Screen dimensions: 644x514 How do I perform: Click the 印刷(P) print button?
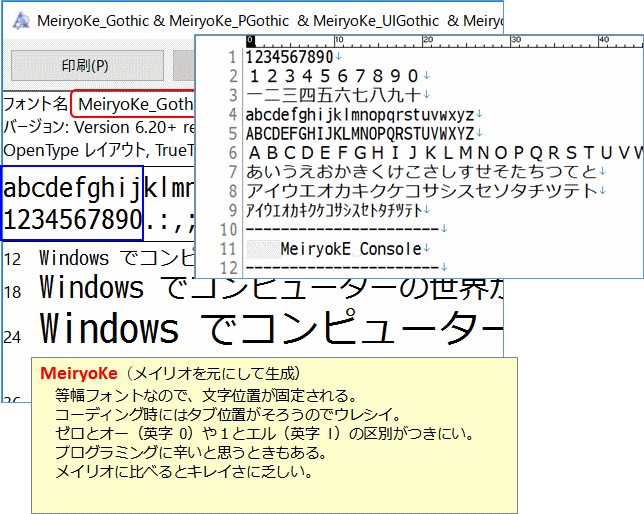pos(87,65)
